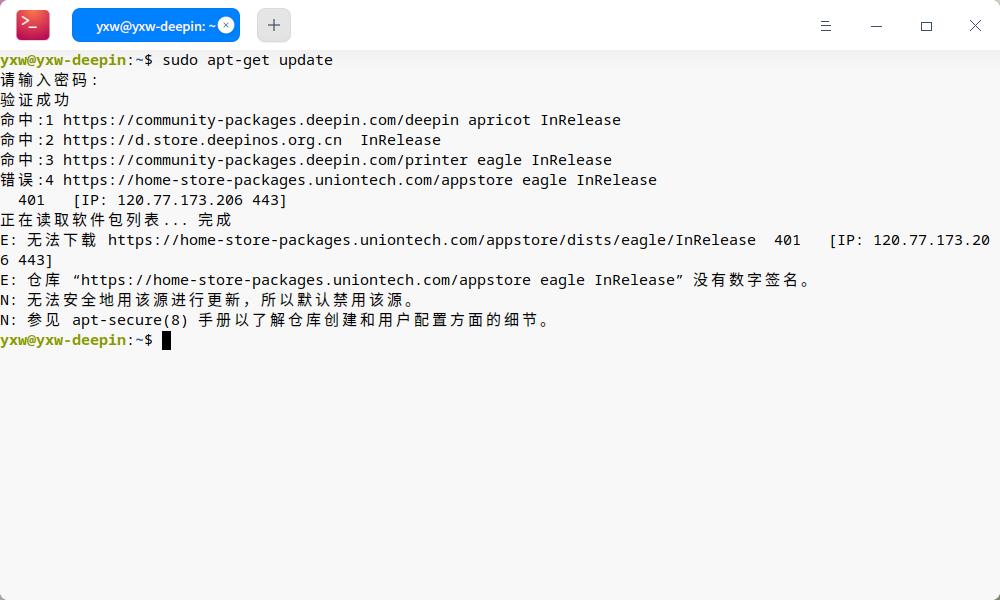Click the 'sudo apt-get update' command text

point(247,60)
